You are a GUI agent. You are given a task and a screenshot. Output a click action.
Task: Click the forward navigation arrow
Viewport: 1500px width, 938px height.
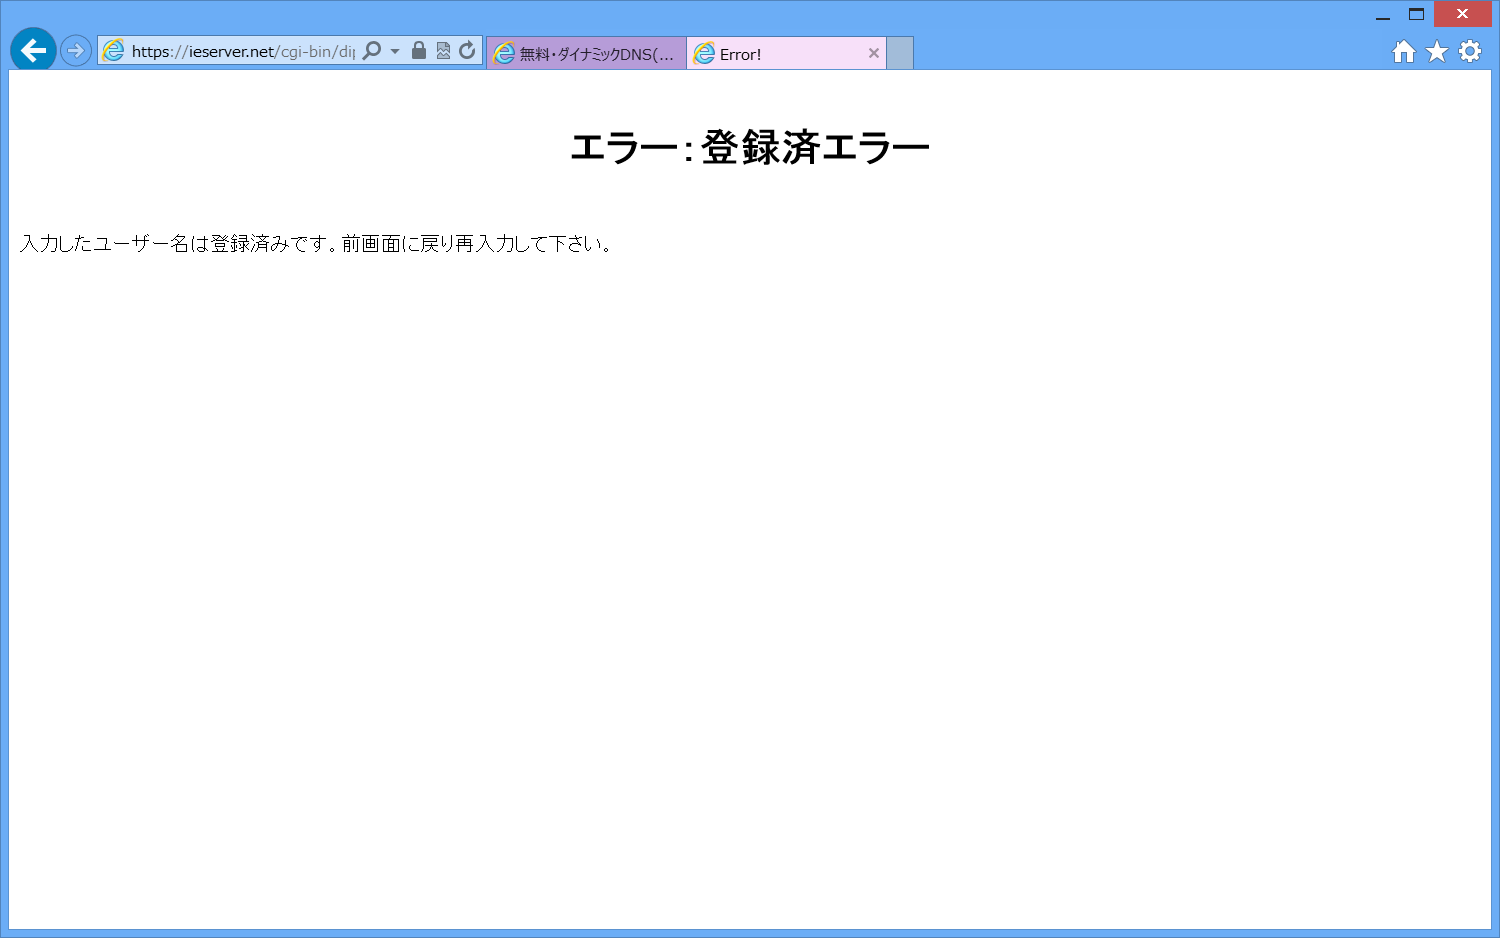click(75, 50)
